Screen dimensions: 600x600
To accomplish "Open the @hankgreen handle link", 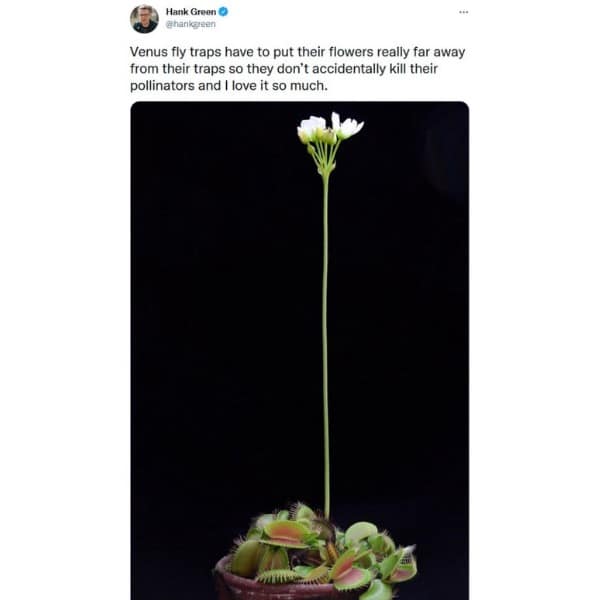I will tap(190, 25).
